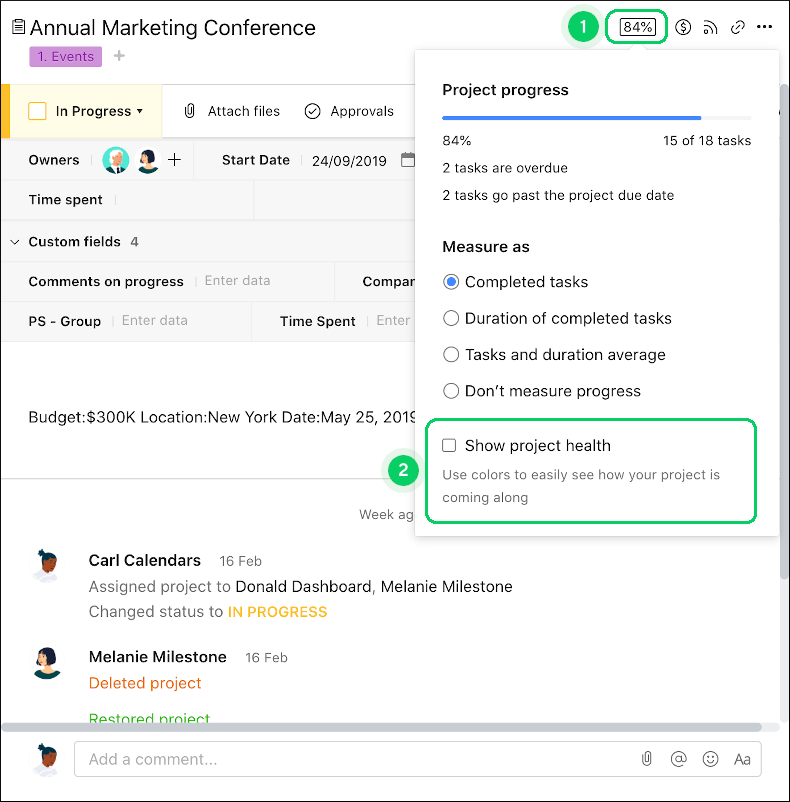The image size is (790, 802).
Task: Select Duration of completed tasks option
Action: (x=451, y=318)
